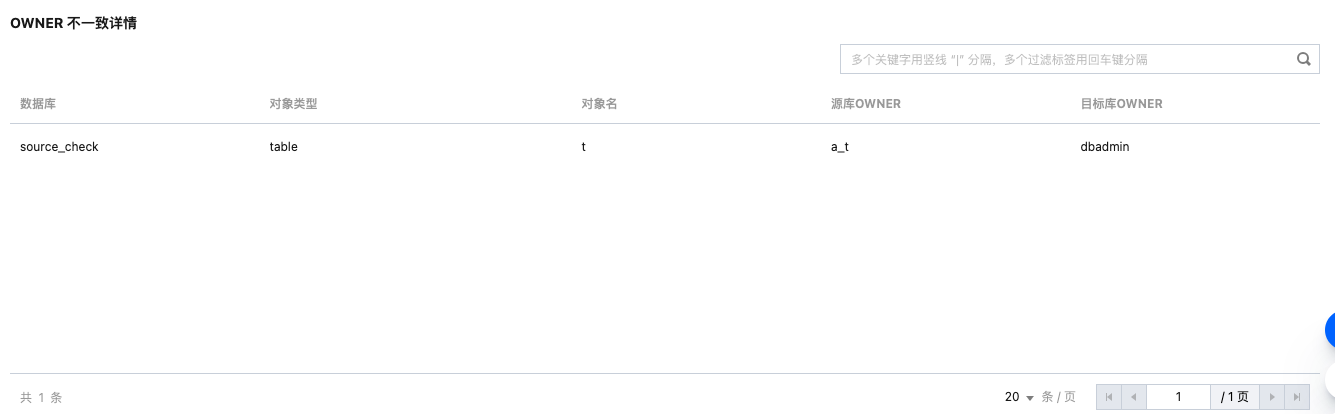Select the table object type cell
This screenshot has height=414, width=1335.
click(284, 146)
